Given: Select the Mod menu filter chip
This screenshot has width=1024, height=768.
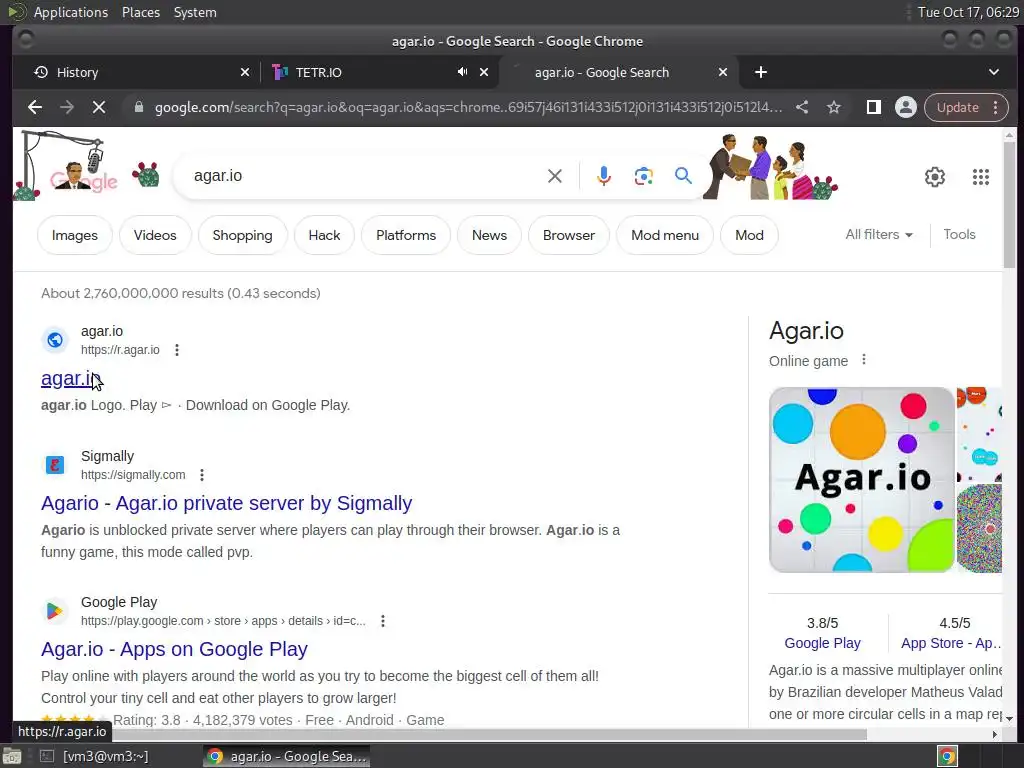Looking at the screenshot, I should coord(665,235).
